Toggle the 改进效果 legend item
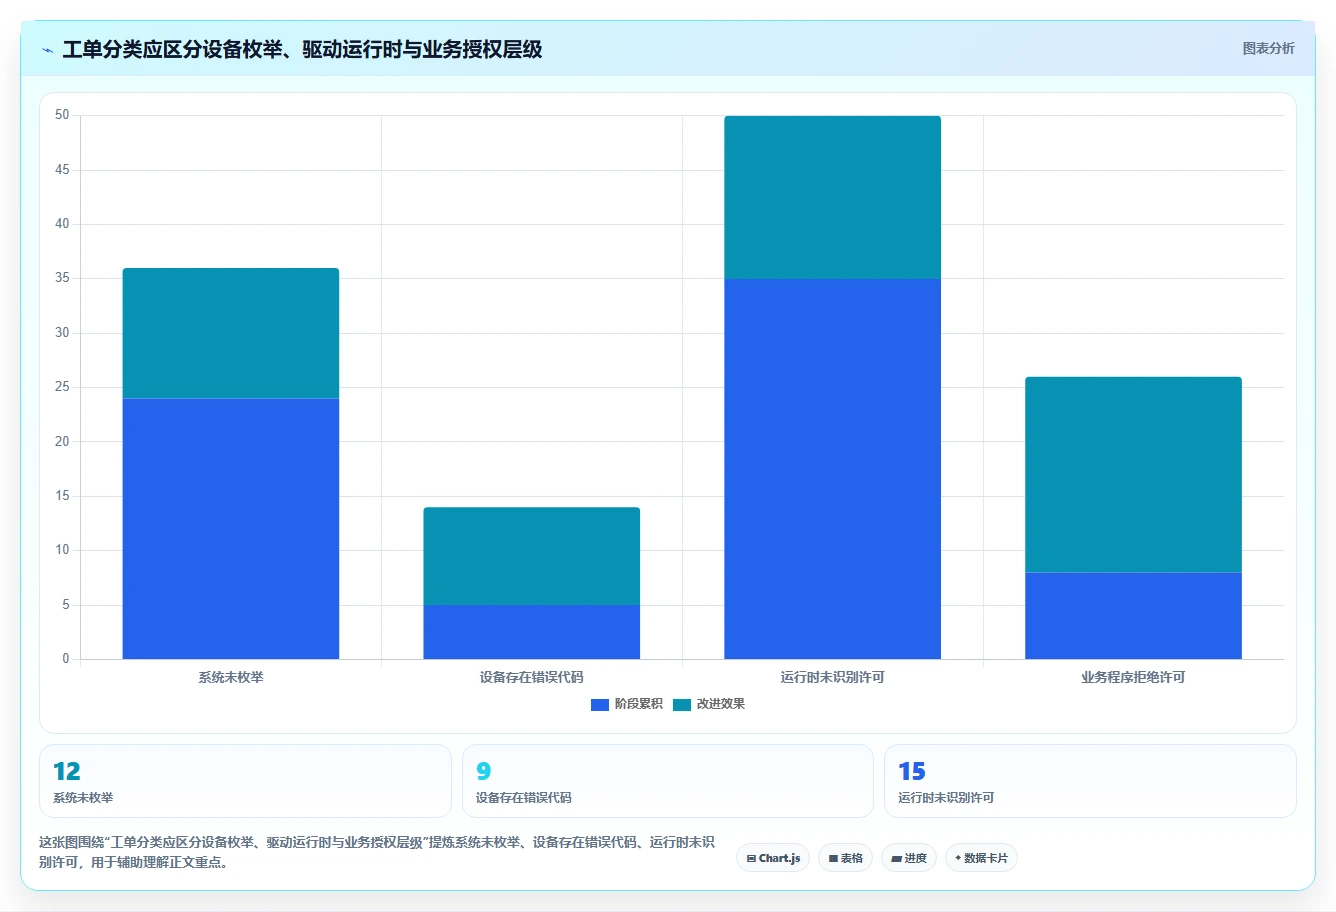Viewport: 1336px width, 912px height. pos(709,704)
